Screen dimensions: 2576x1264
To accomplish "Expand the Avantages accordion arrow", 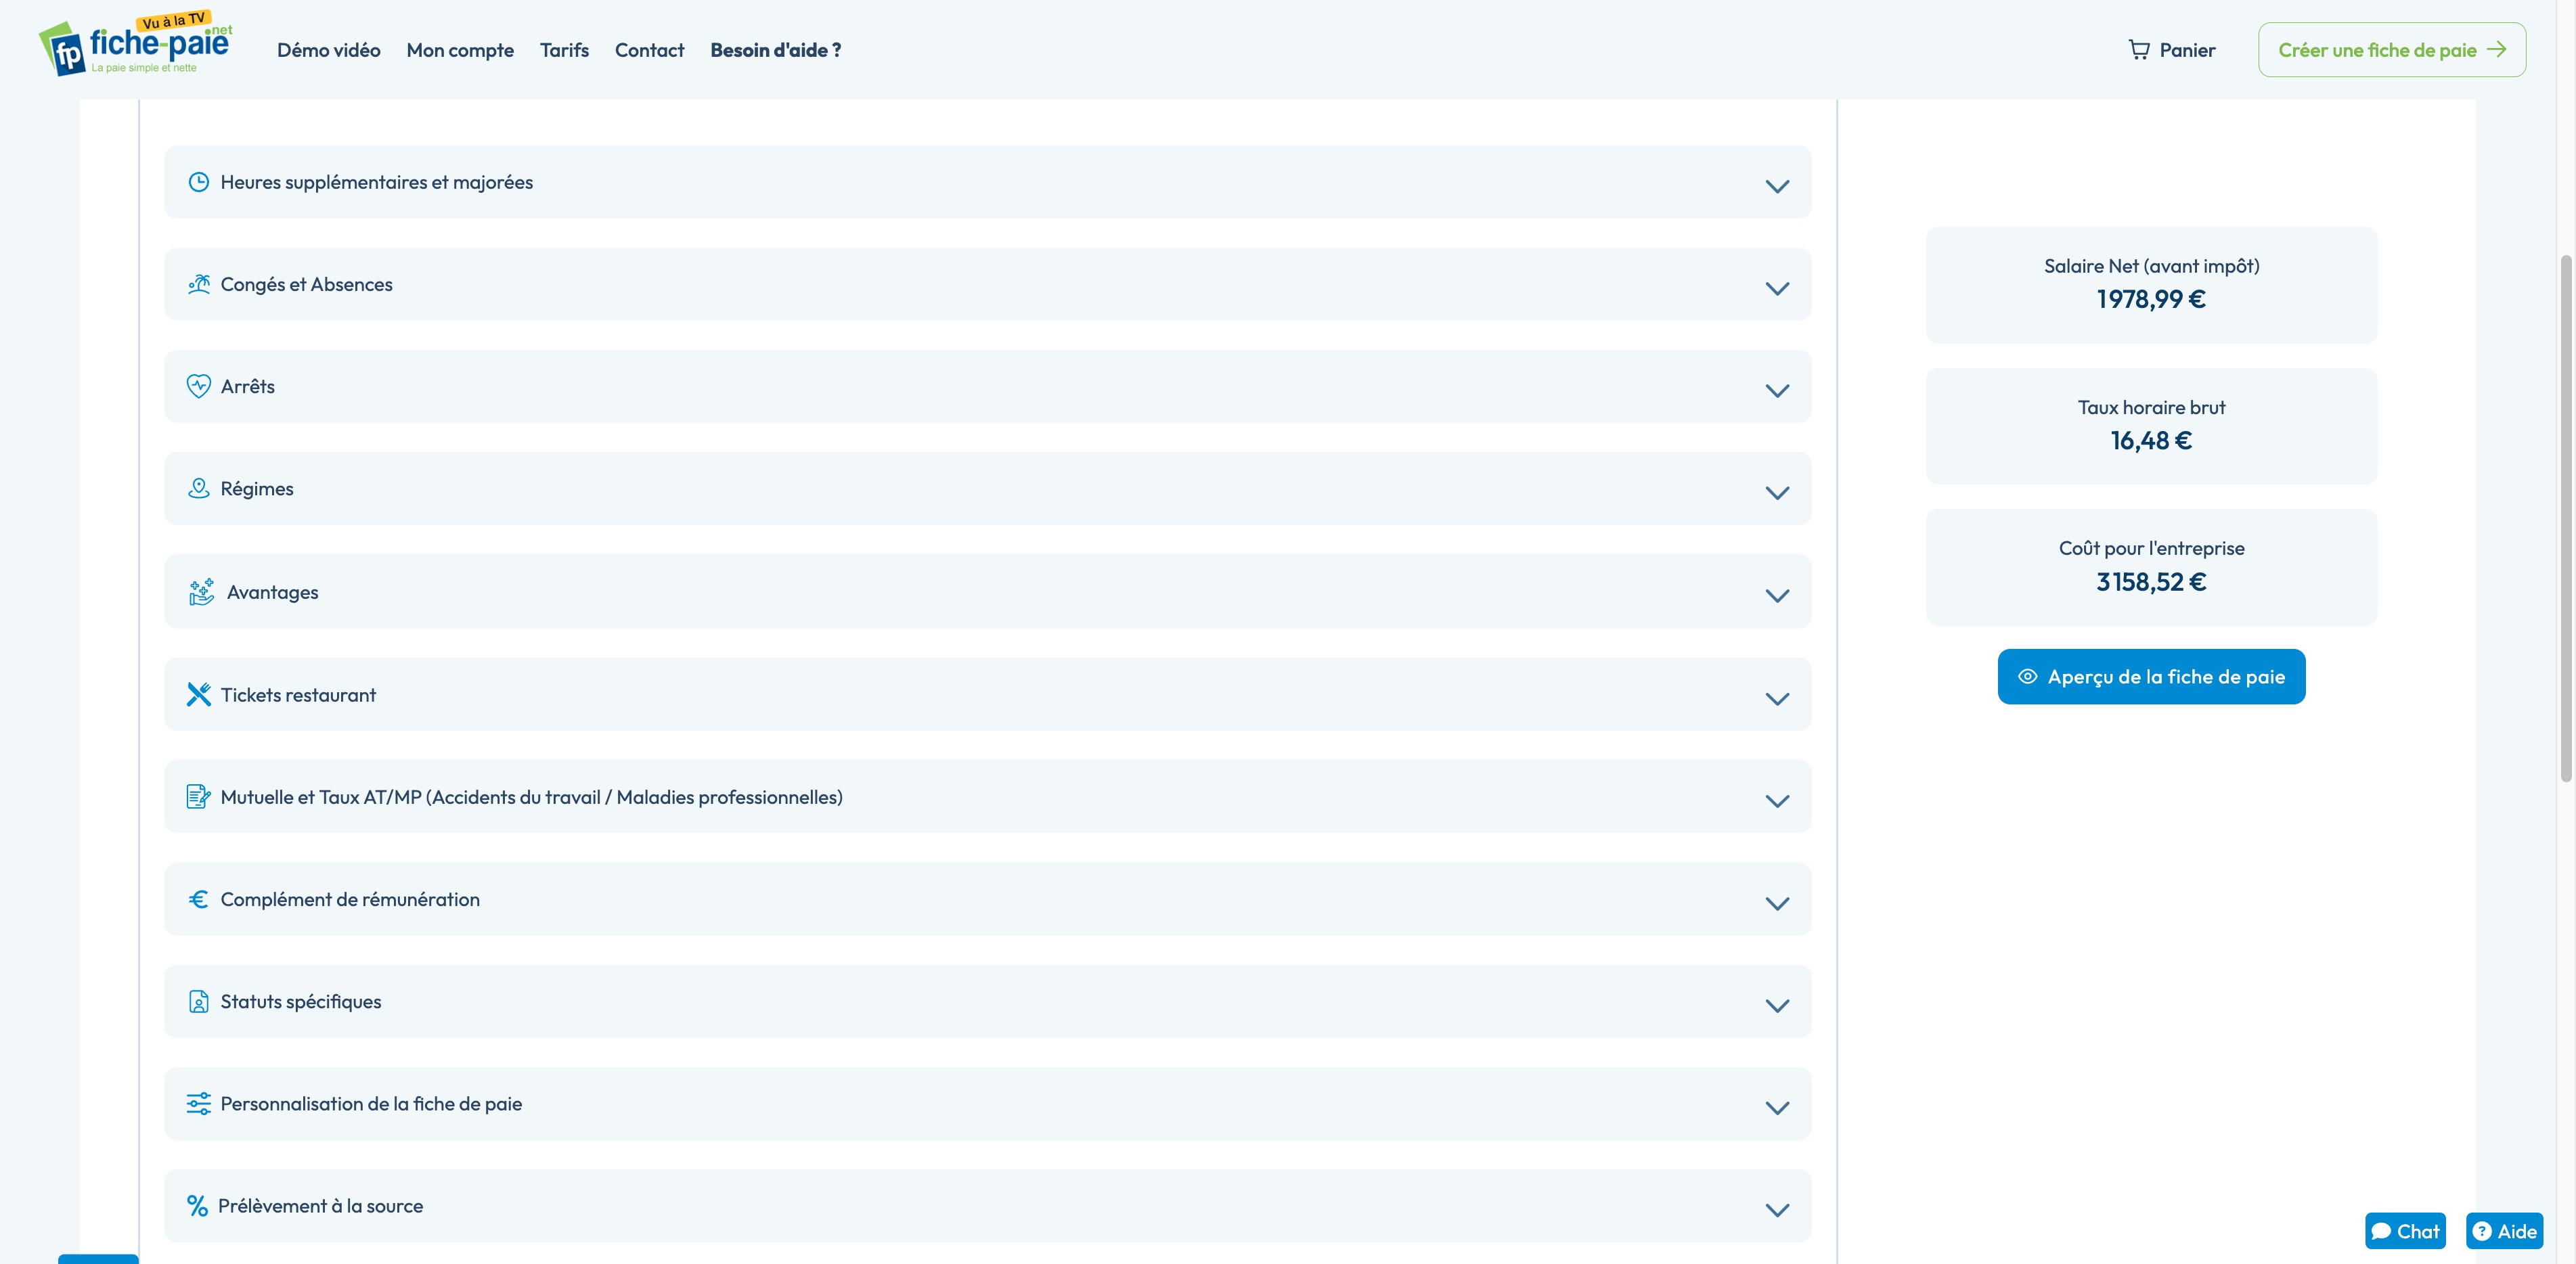I will [x=1776, y=595].
